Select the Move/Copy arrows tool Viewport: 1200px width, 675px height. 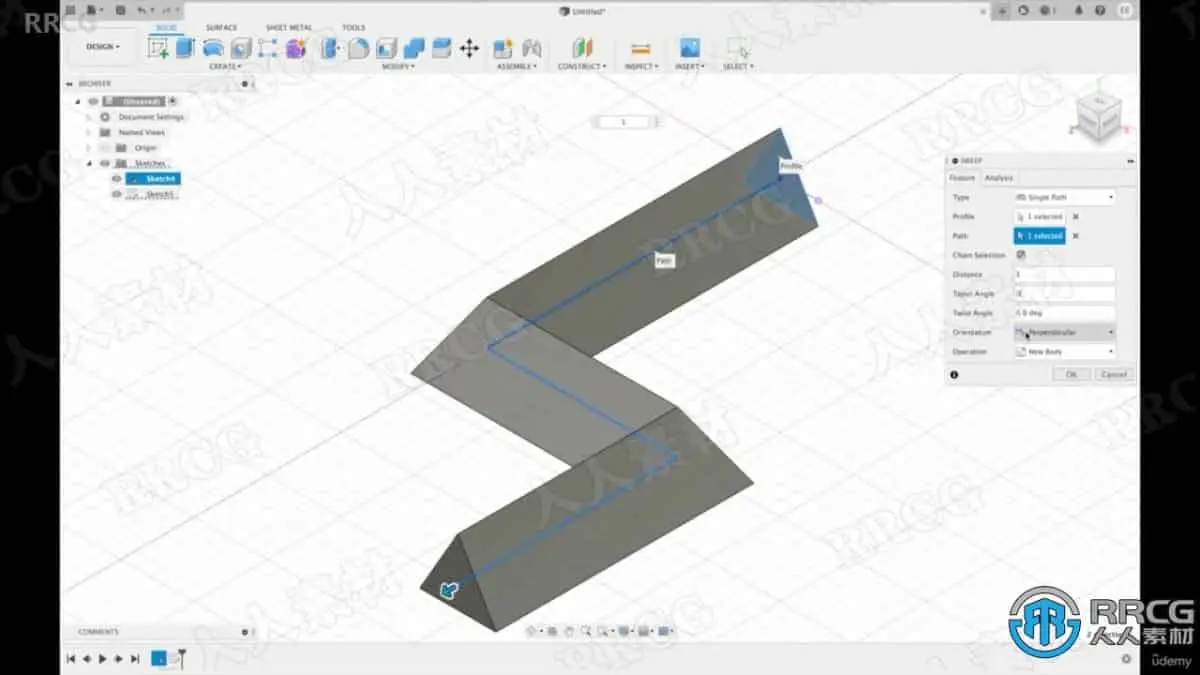(469, 48)
